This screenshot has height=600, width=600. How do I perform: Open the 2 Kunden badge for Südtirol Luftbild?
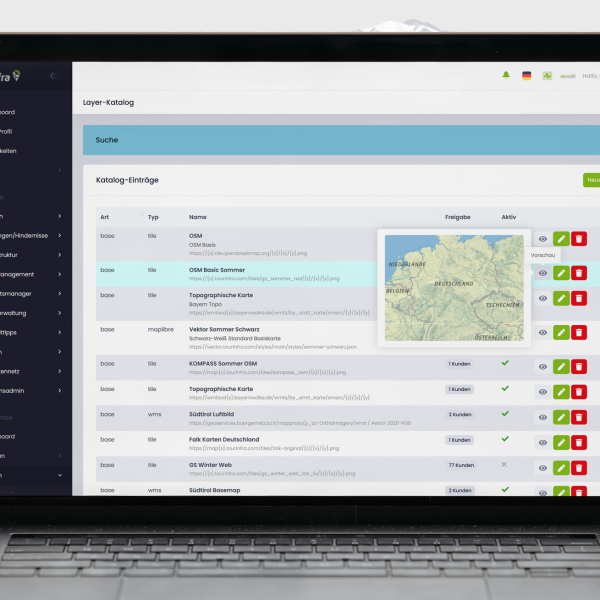[460, 414]
